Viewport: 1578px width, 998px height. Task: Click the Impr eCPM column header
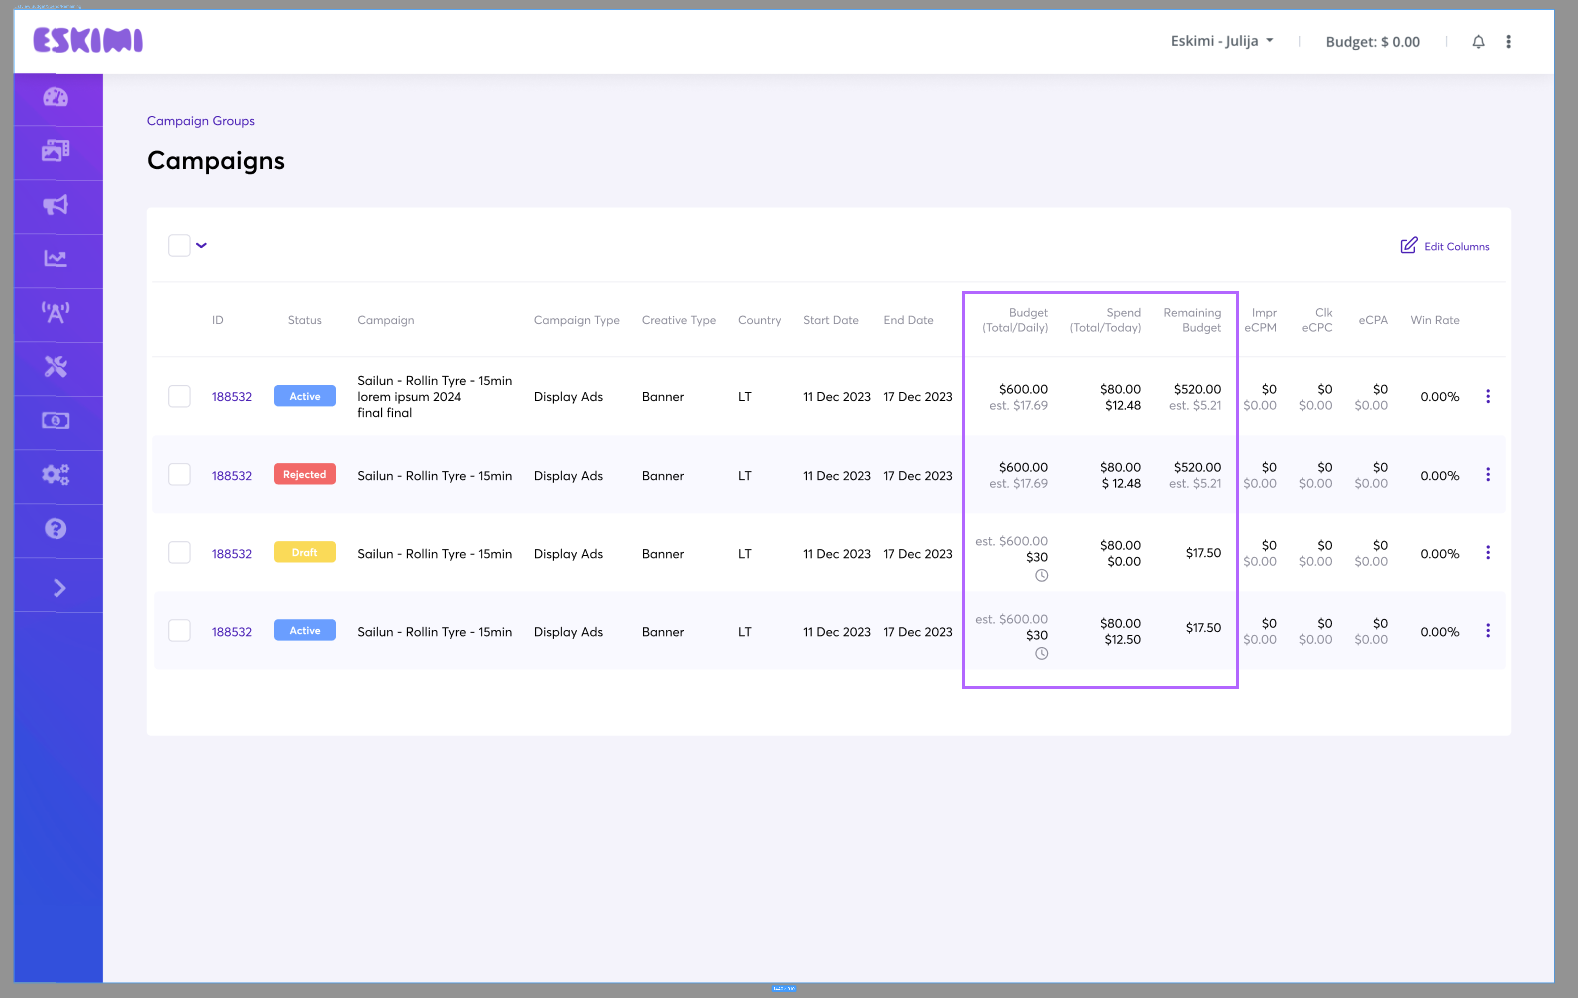click(1261, 320)
